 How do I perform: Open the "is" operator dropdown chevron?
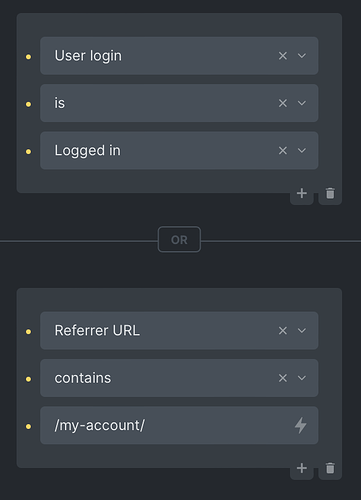(x=302, y=103)
